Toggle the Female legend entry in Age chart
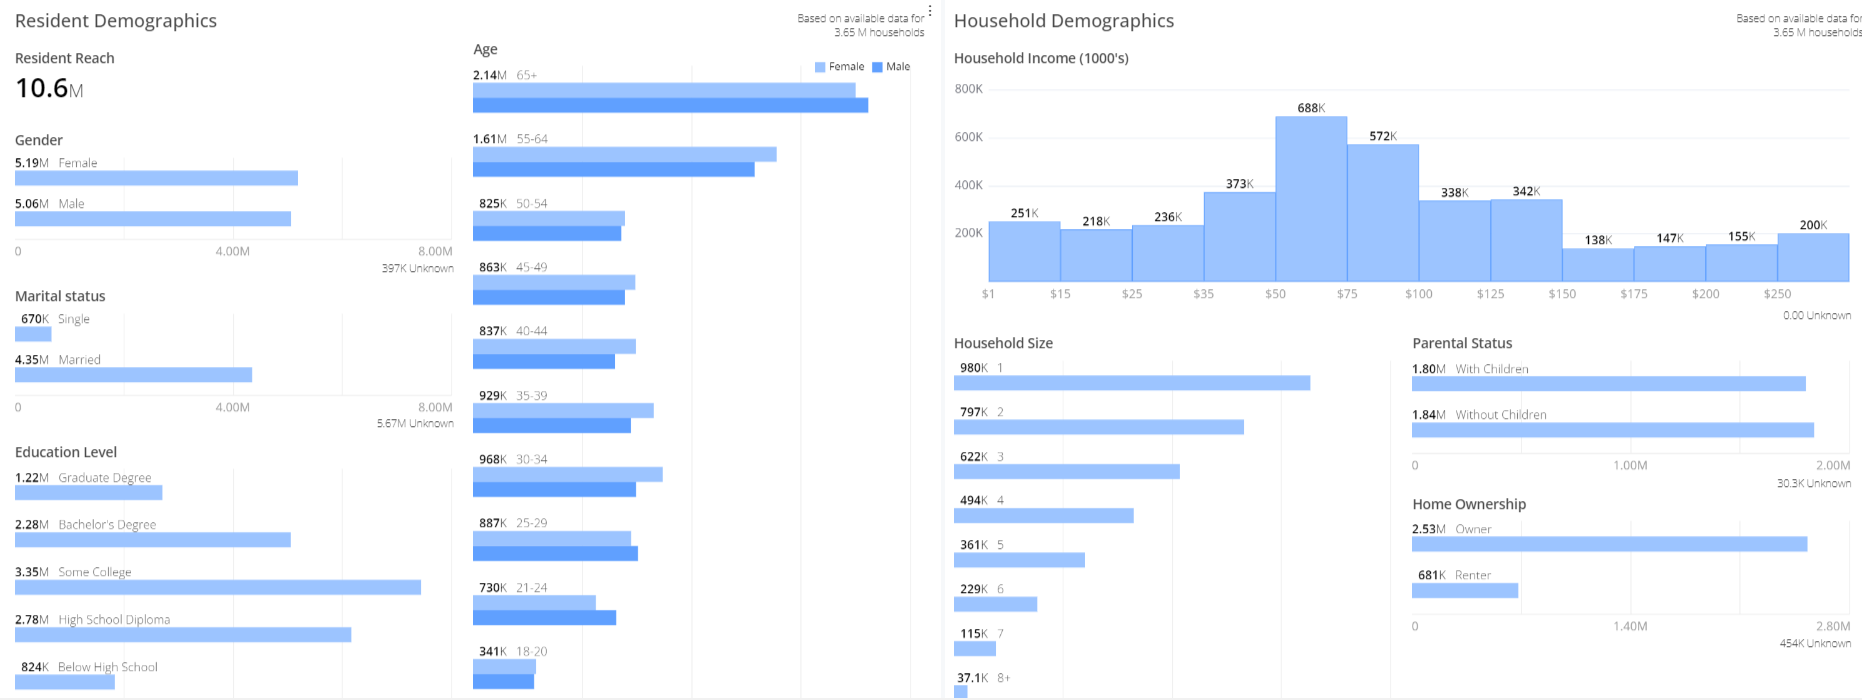The image size is (1862, 700). point(840,67)
